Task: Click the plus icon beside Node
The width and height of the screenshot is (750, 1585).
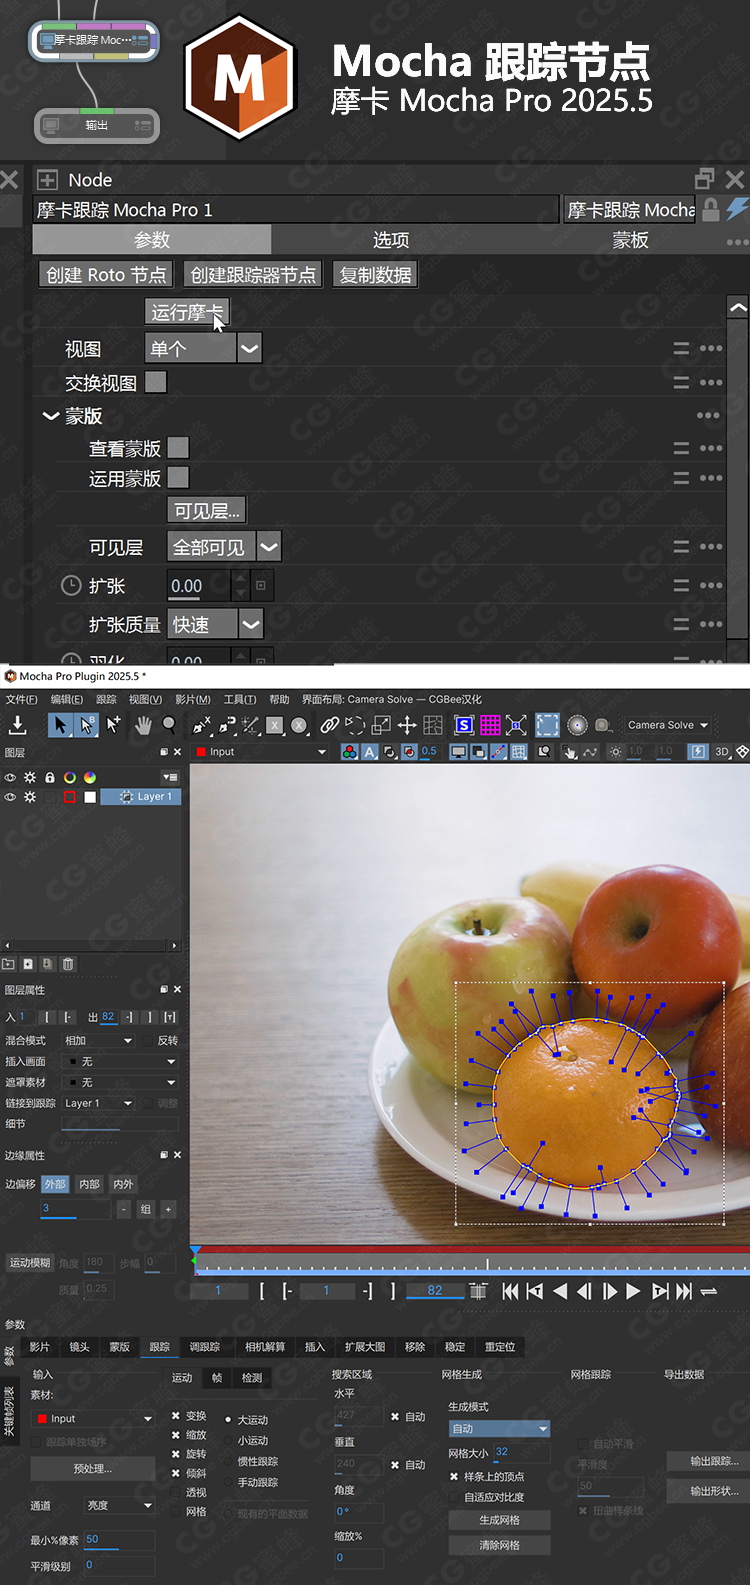Action: tap(47, 180)
